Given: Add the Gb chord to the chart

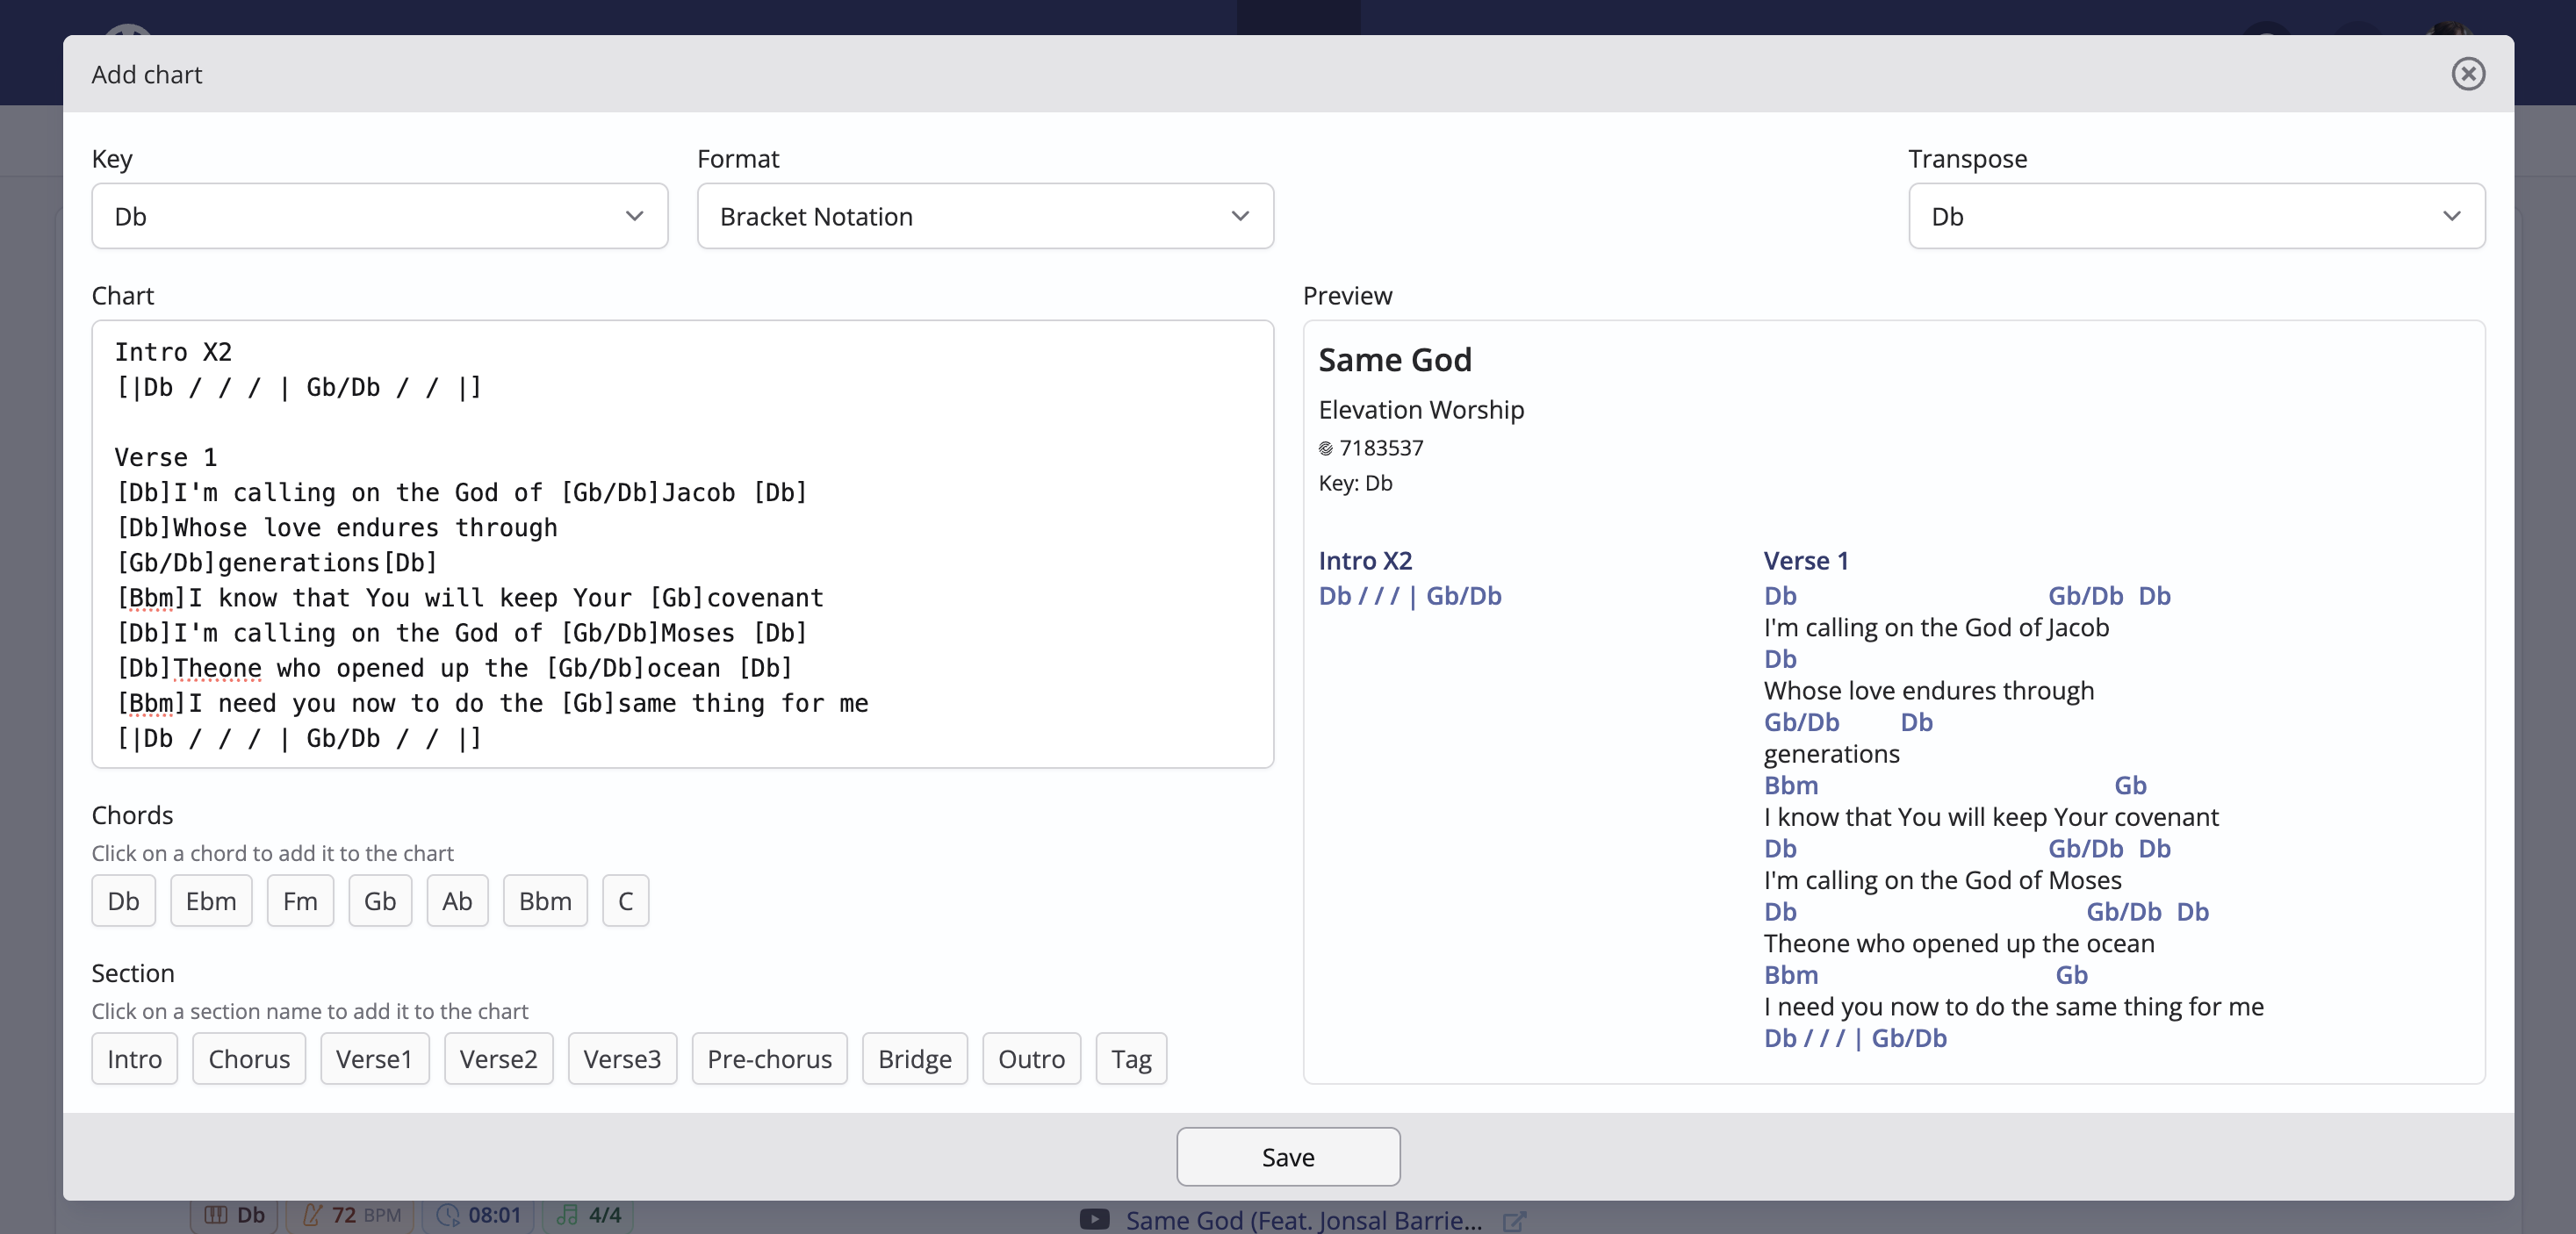Looking at the screenshot, I should pyautogui.click(x=380, y=901).
